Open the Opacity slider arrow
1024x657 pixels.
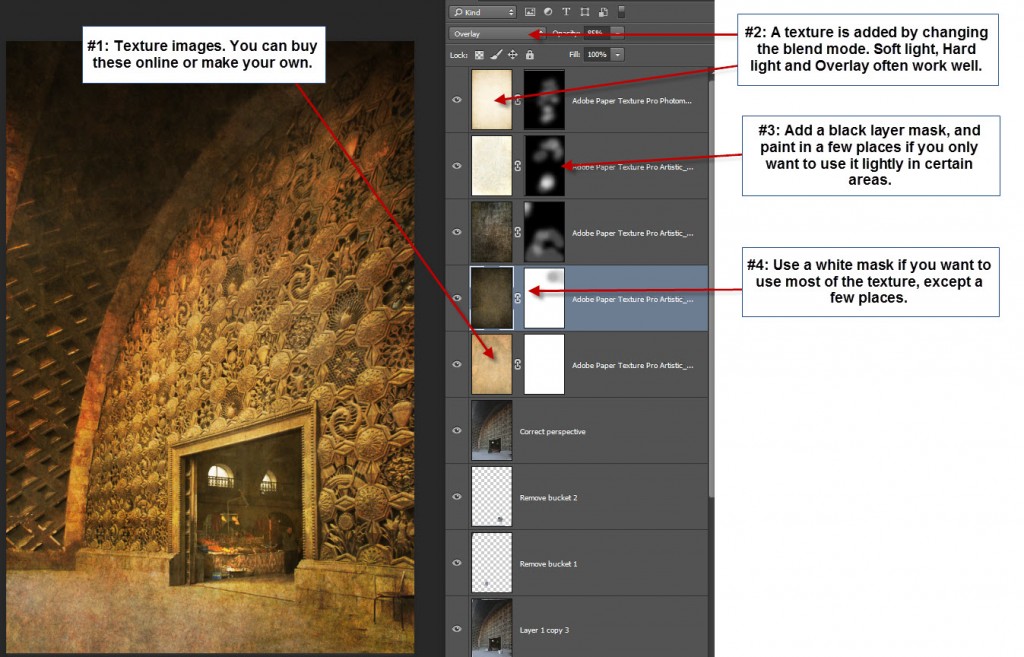point(617,33)
